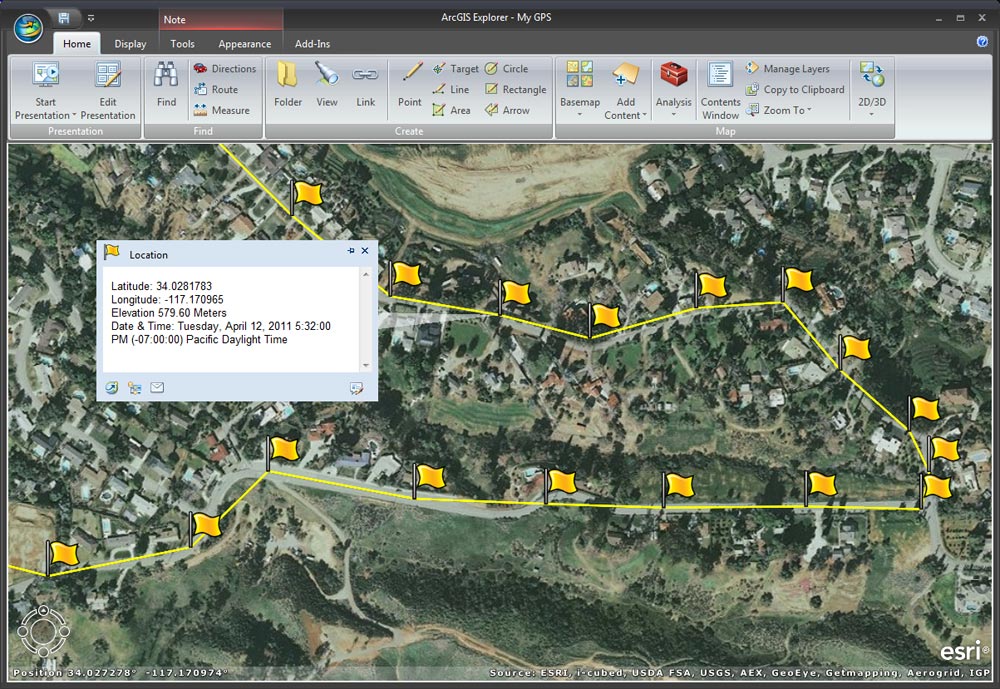Pin the Location popup open

point(351,251)
